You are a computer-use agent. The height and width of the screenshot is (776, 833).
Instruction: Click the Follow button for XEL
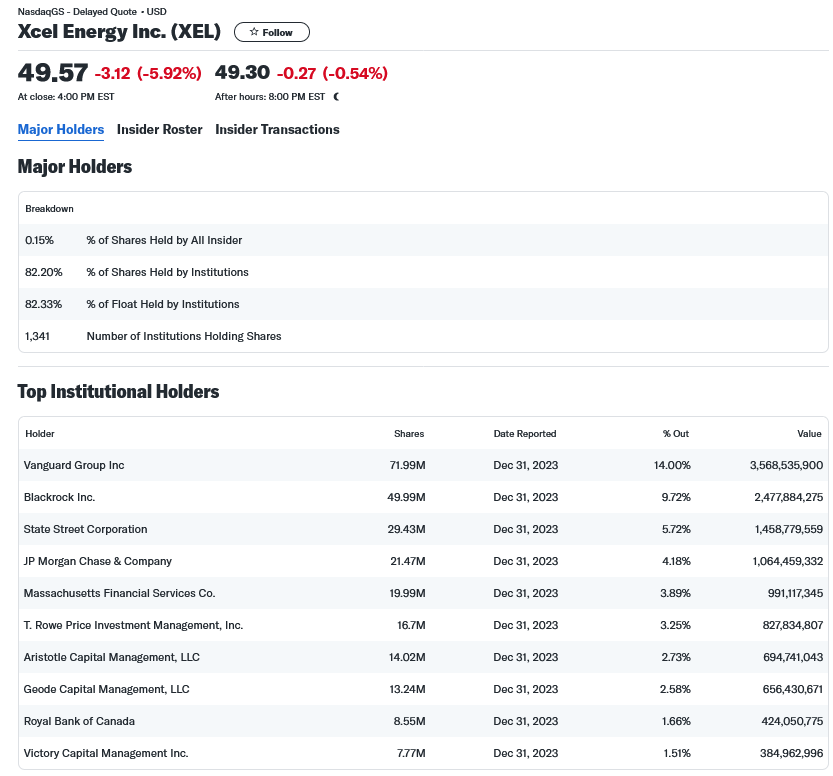(x=271, y=32)
